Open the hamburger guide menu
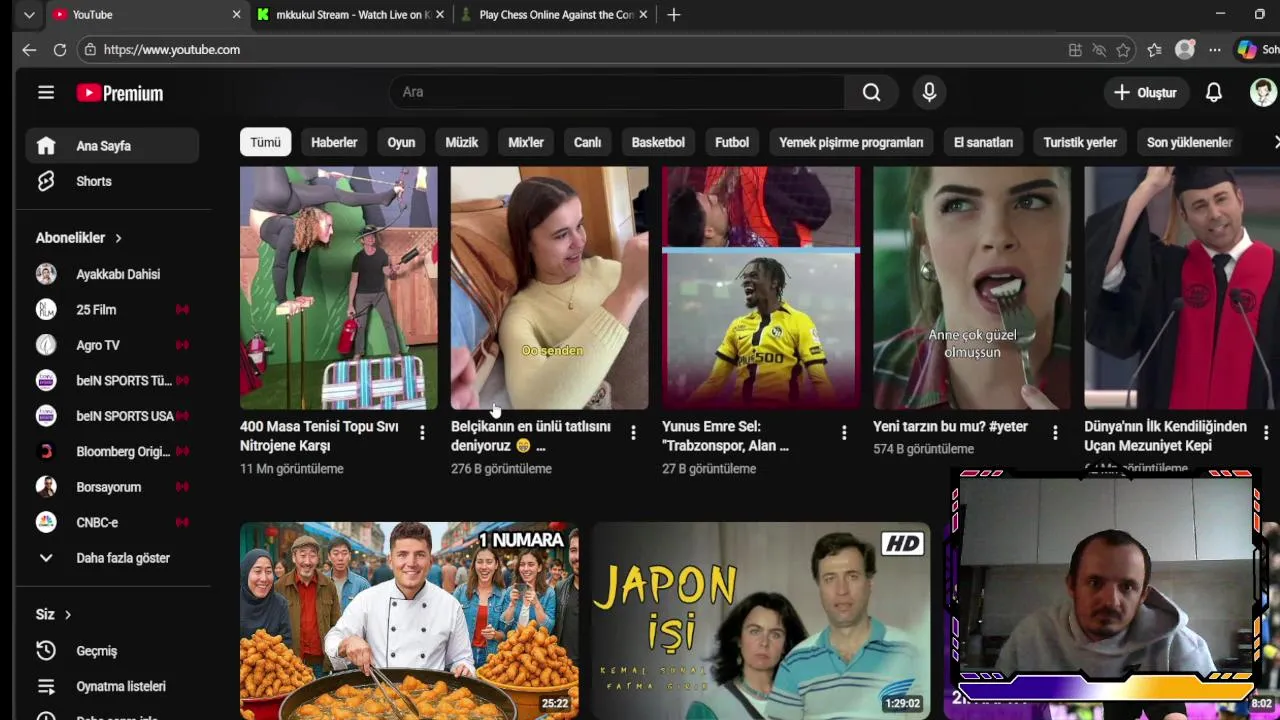Screen dimensions: 1280x720 point(46,93)
